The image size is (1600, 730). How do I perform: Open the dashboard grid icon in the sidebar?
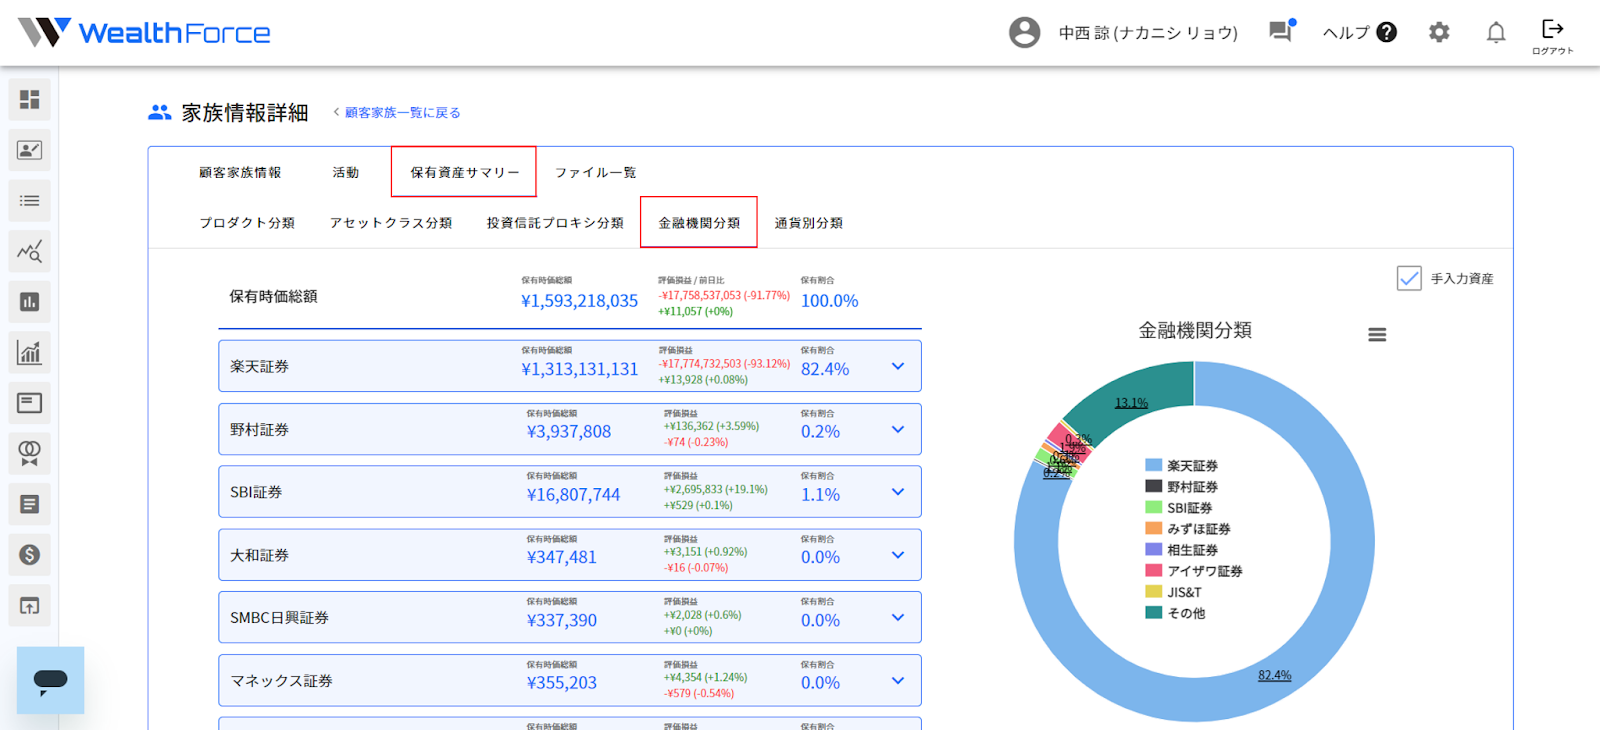pos(30,99)
